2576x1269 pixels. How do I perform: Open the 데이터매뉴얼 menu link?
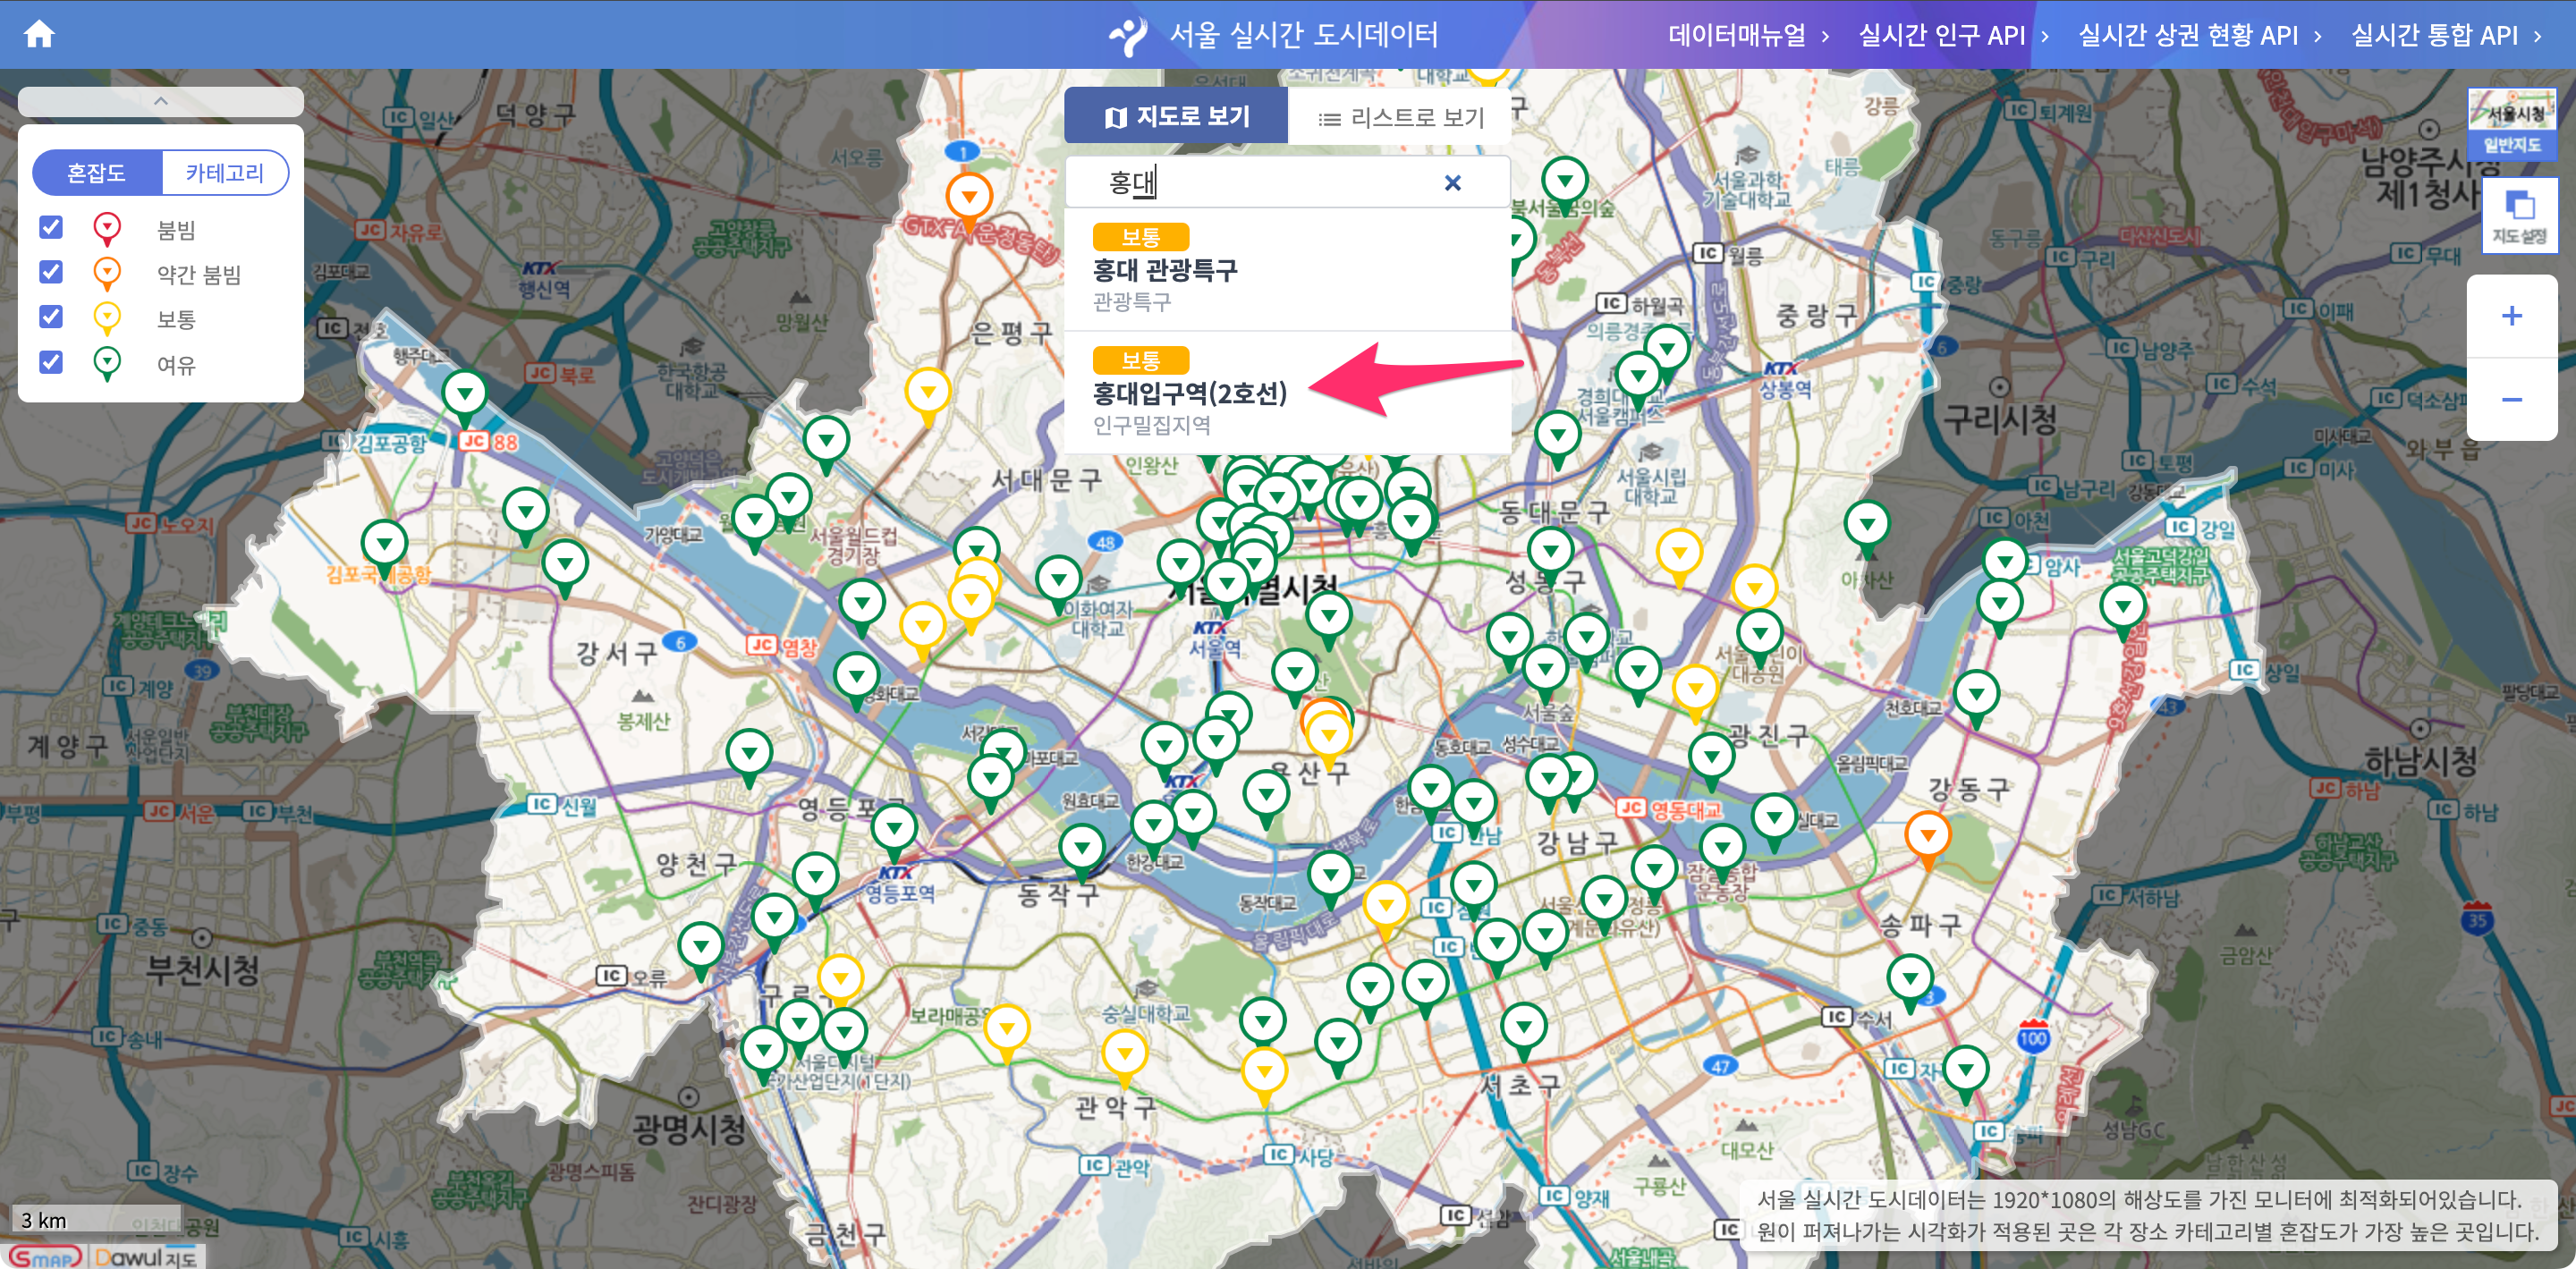coord(1736,35)
